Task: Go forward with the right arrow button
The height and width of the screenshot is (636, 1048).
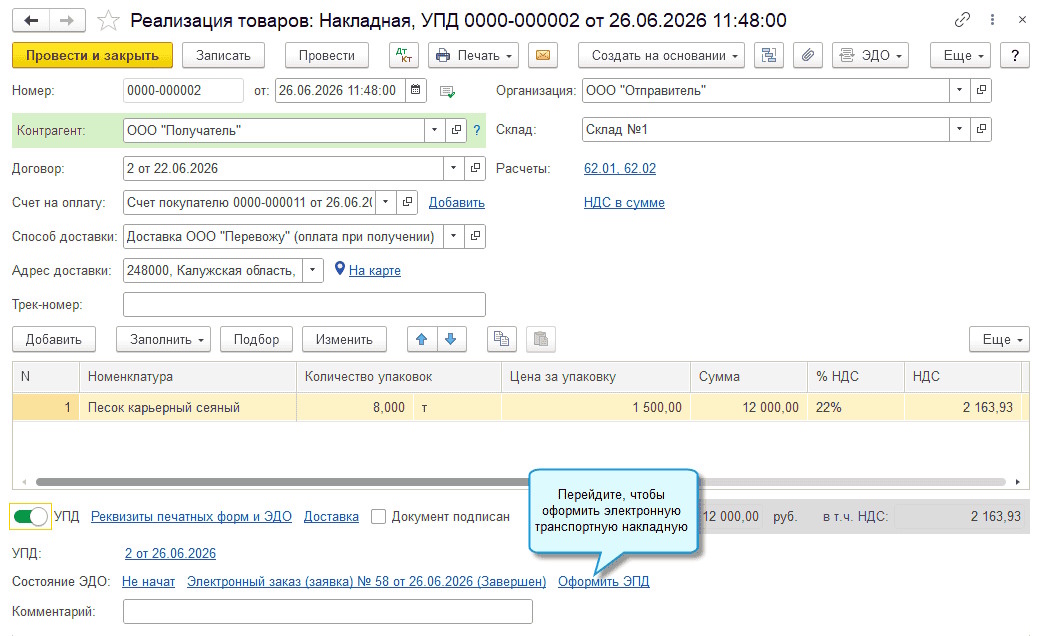Action: 67,21
